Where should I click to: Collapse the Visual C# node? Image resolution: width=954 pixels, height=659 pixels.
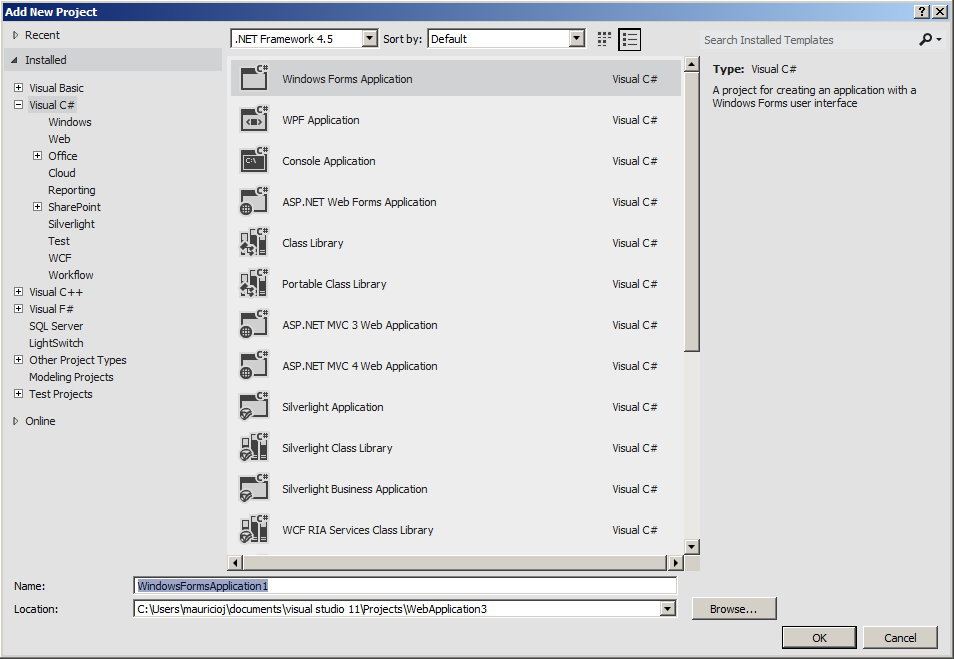(x=18, y=105)
